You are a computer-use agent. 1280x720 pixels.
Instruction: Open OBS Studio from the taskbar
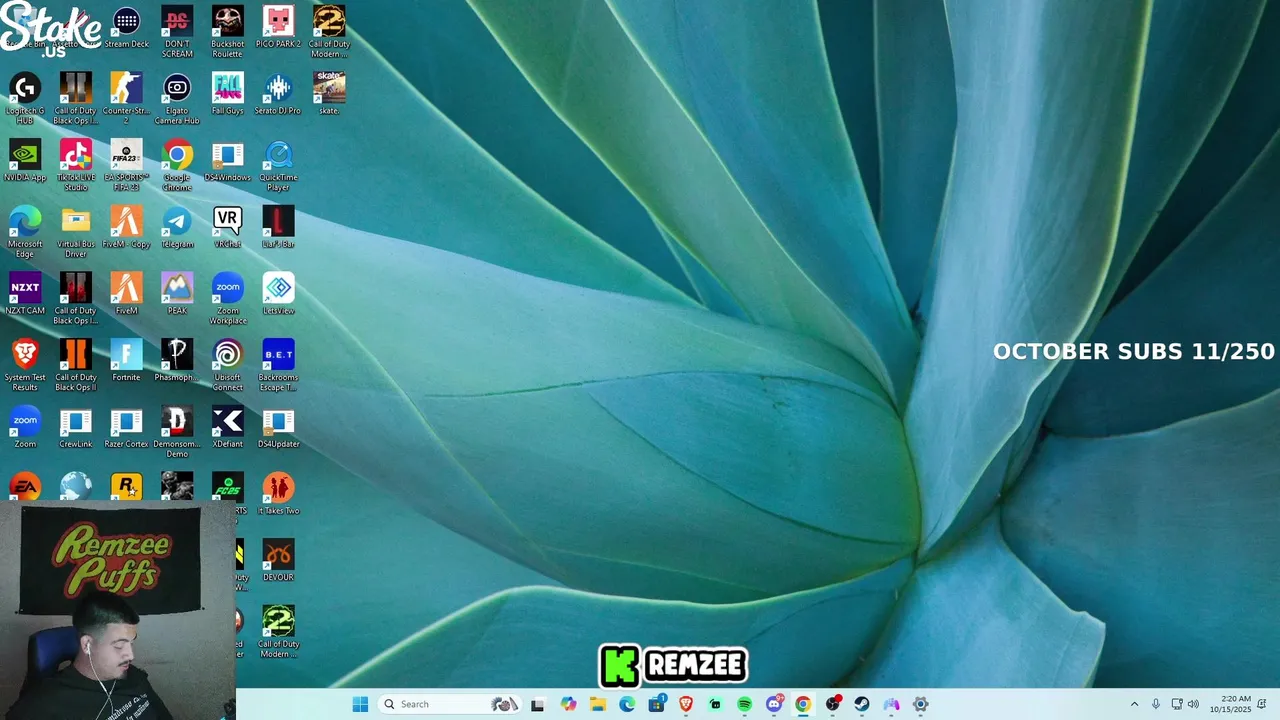(x=833, y=704)
